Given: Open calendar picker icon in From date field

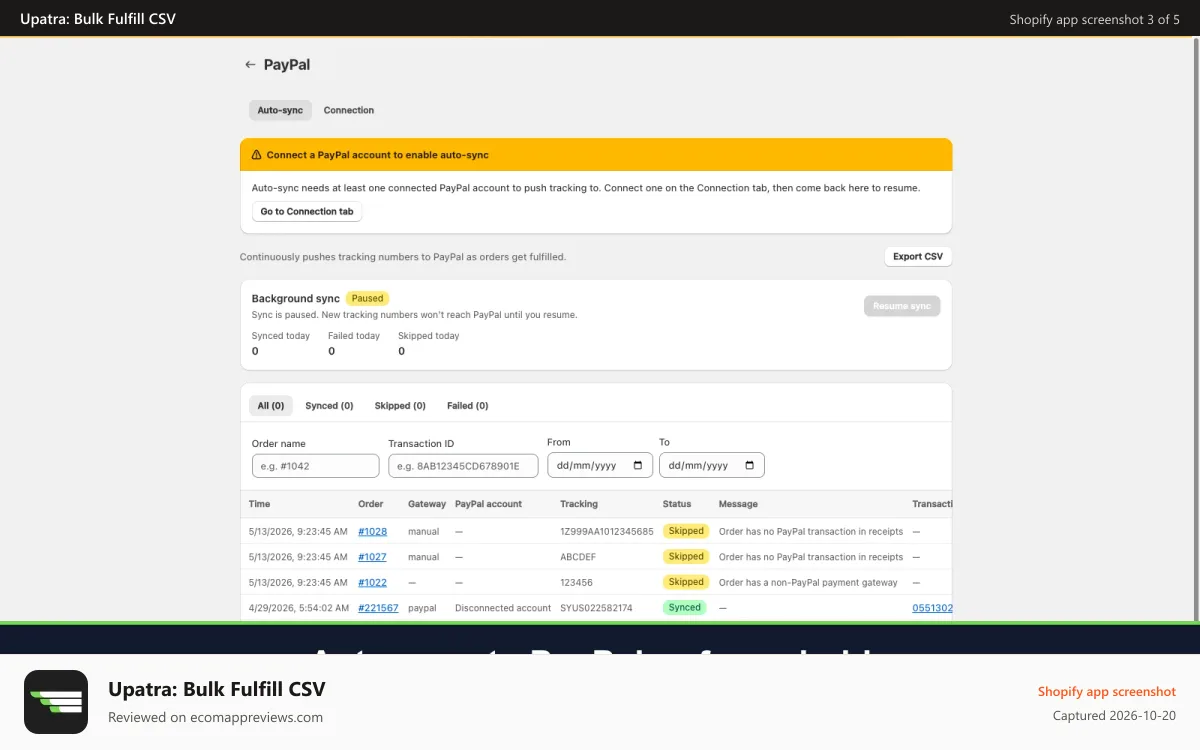Looking at the screenshot, I should pos(639,466).
